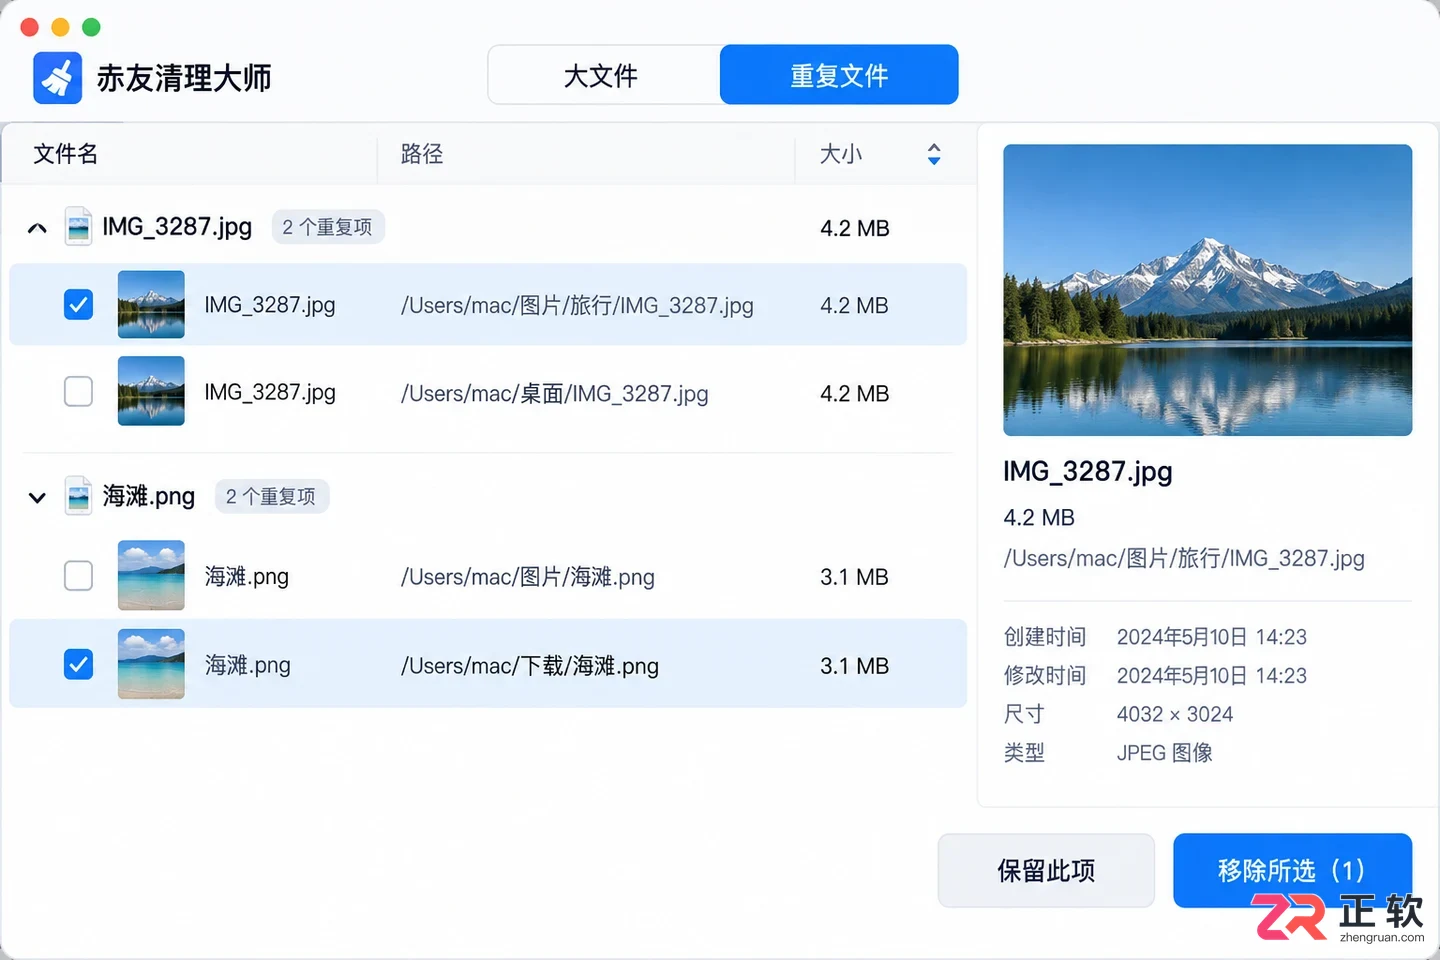Click the 3.1 MB size in 下载 row

coord(855,666)
